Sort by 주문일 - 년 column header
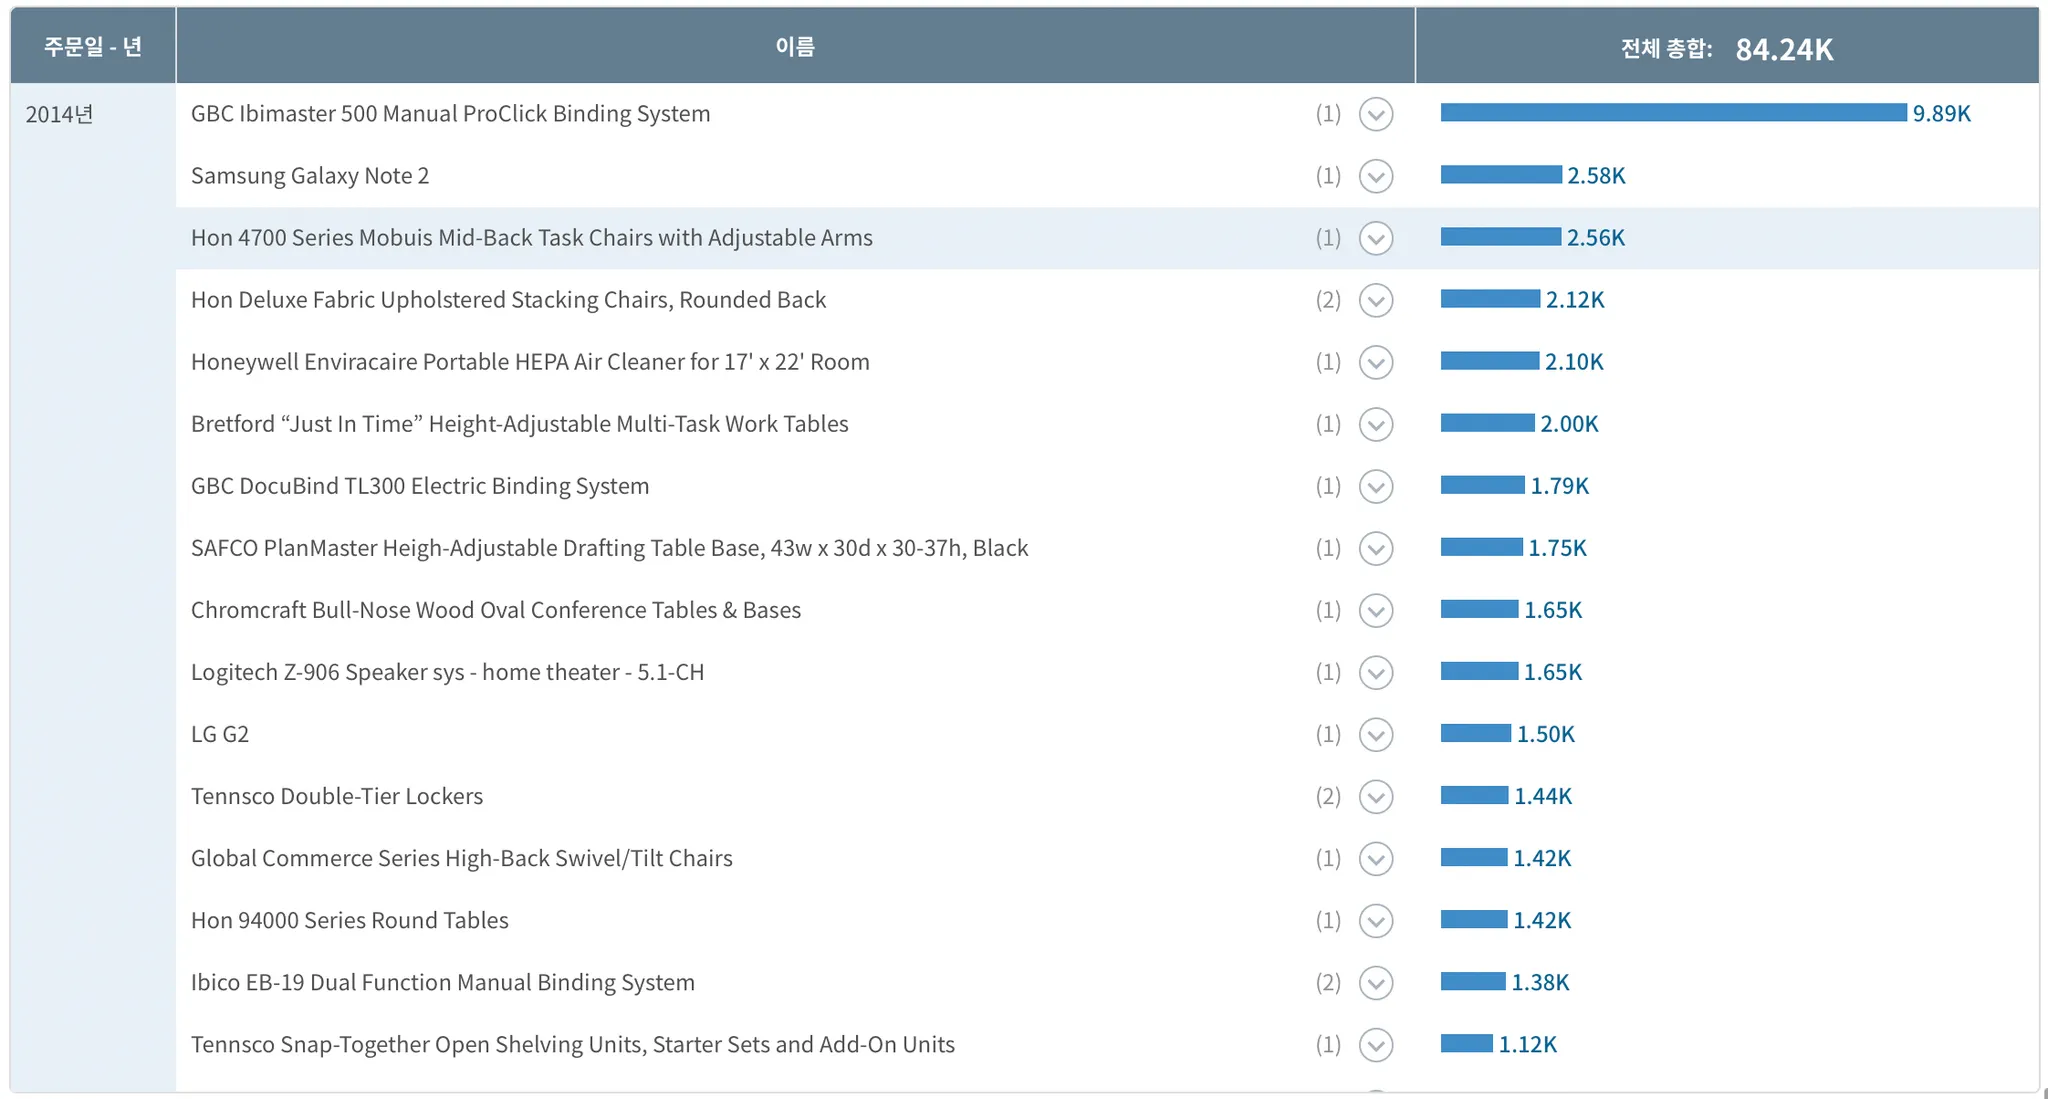2048x1099 pixels. tap(93, 46)
